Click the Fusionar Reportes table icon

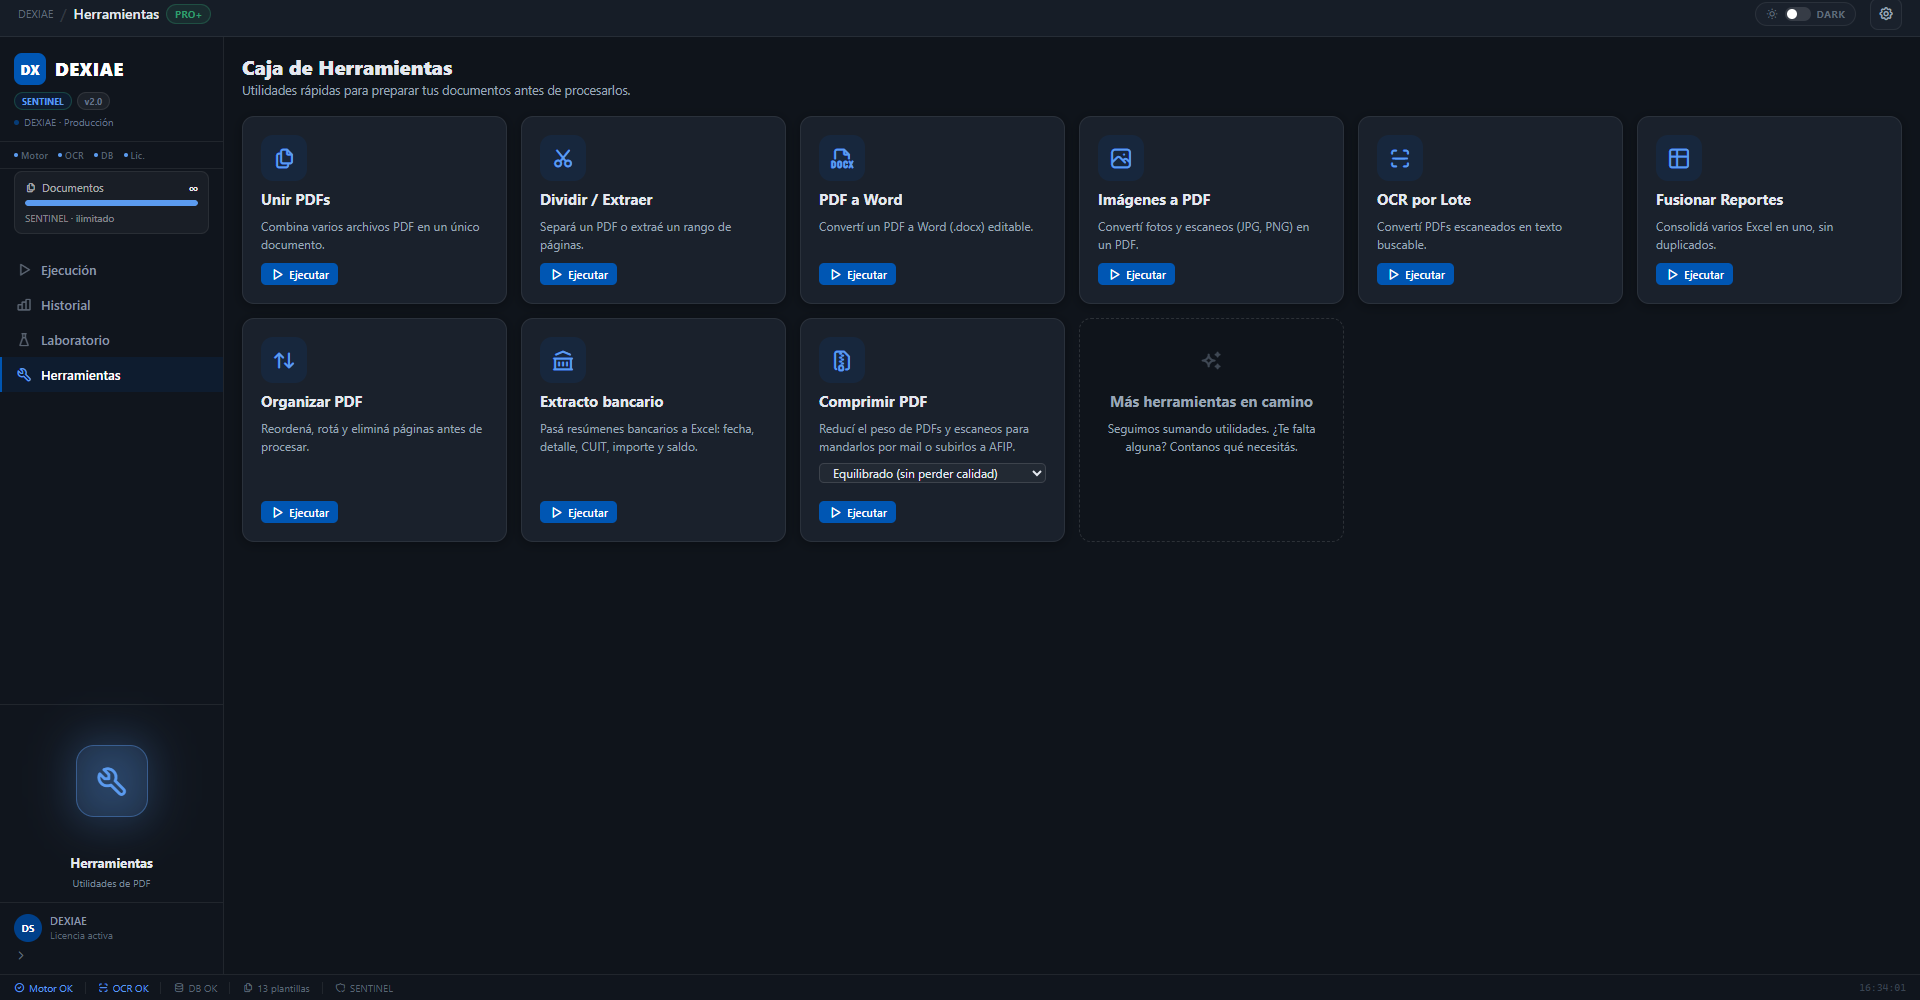(1679, 158)
